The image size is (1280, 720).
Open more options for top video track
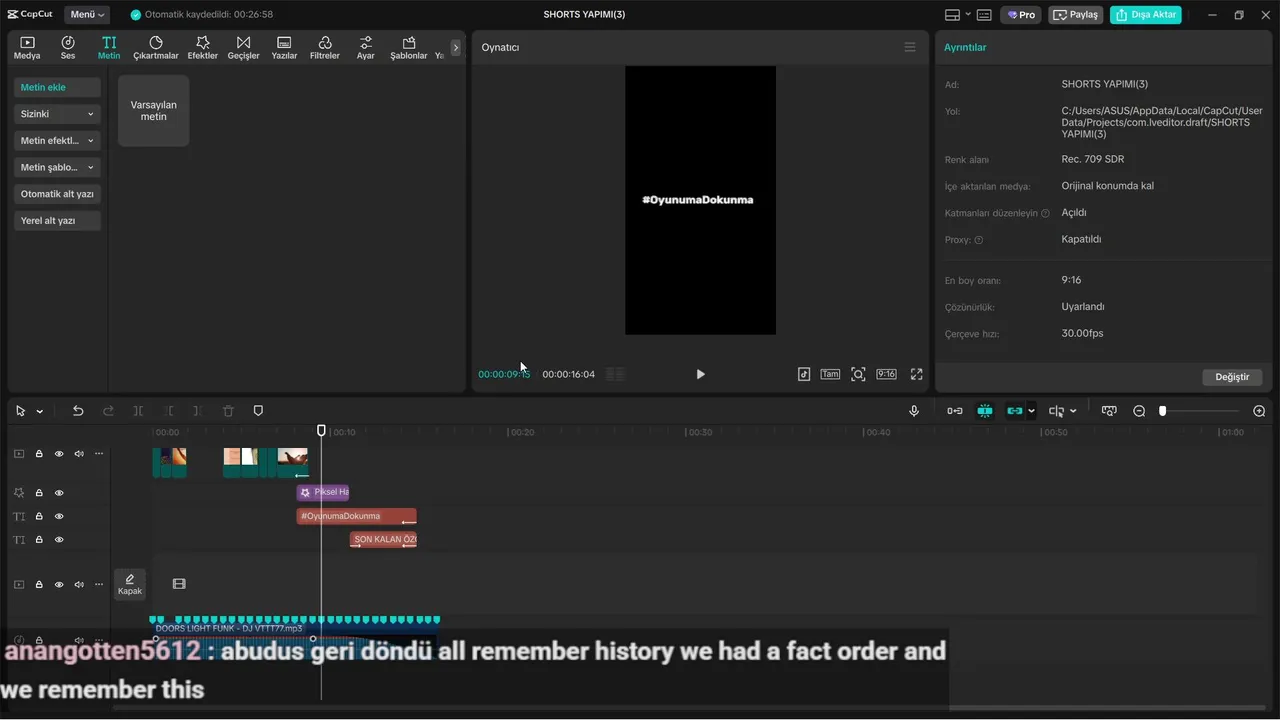tap(99, 454)
